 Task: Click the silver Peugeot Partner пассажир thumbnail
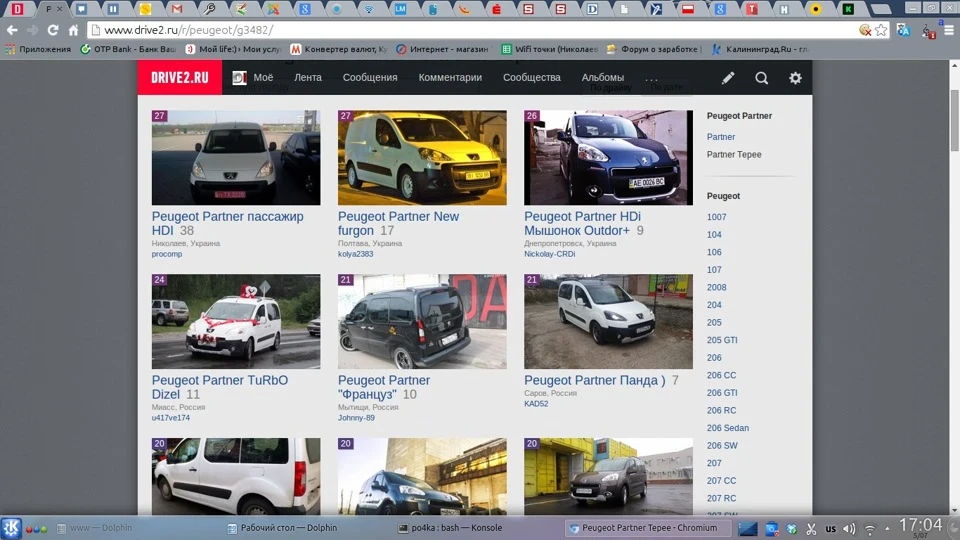coord(236,157)
